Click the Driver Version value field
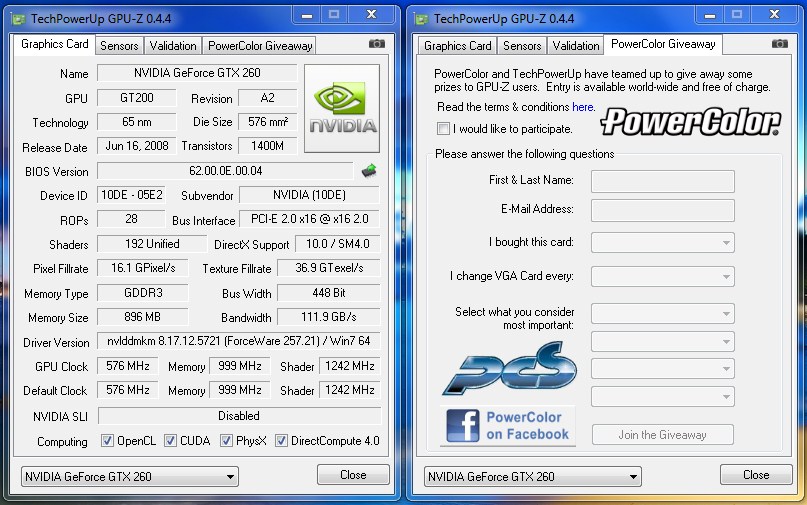 238,341
